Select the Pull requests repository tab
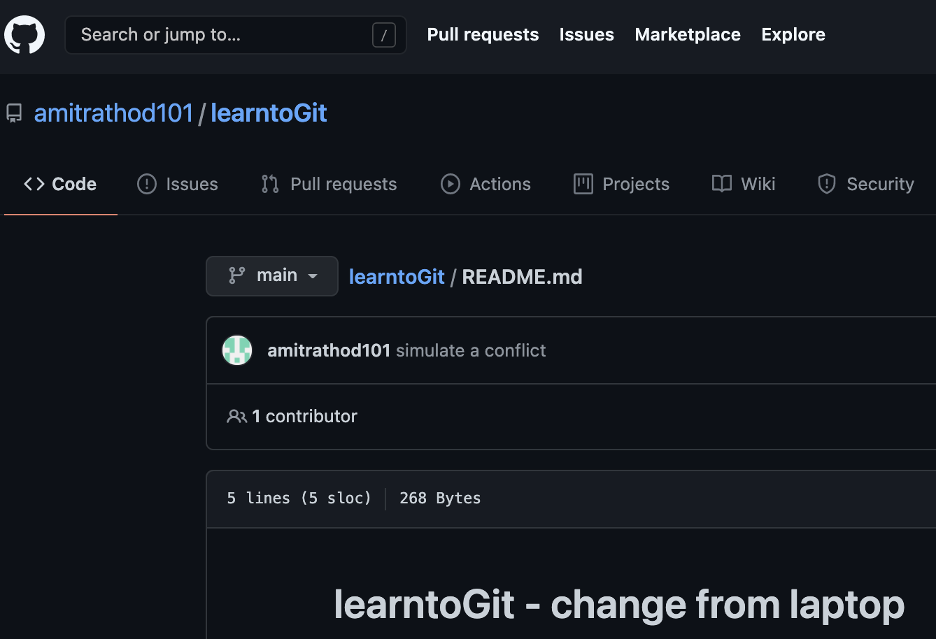This screenshot has height=640, width=936. click(329, 184)
